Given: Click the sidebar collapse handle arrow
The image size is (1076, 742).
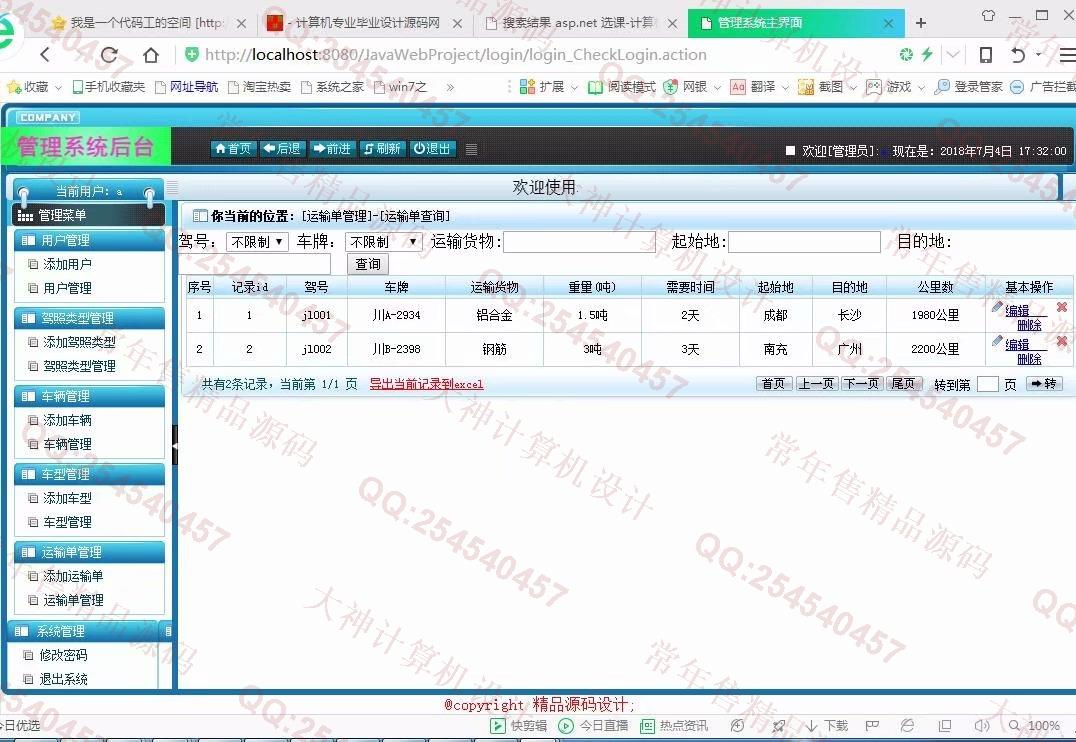Looking at the screenshot, I should (175, 445).
